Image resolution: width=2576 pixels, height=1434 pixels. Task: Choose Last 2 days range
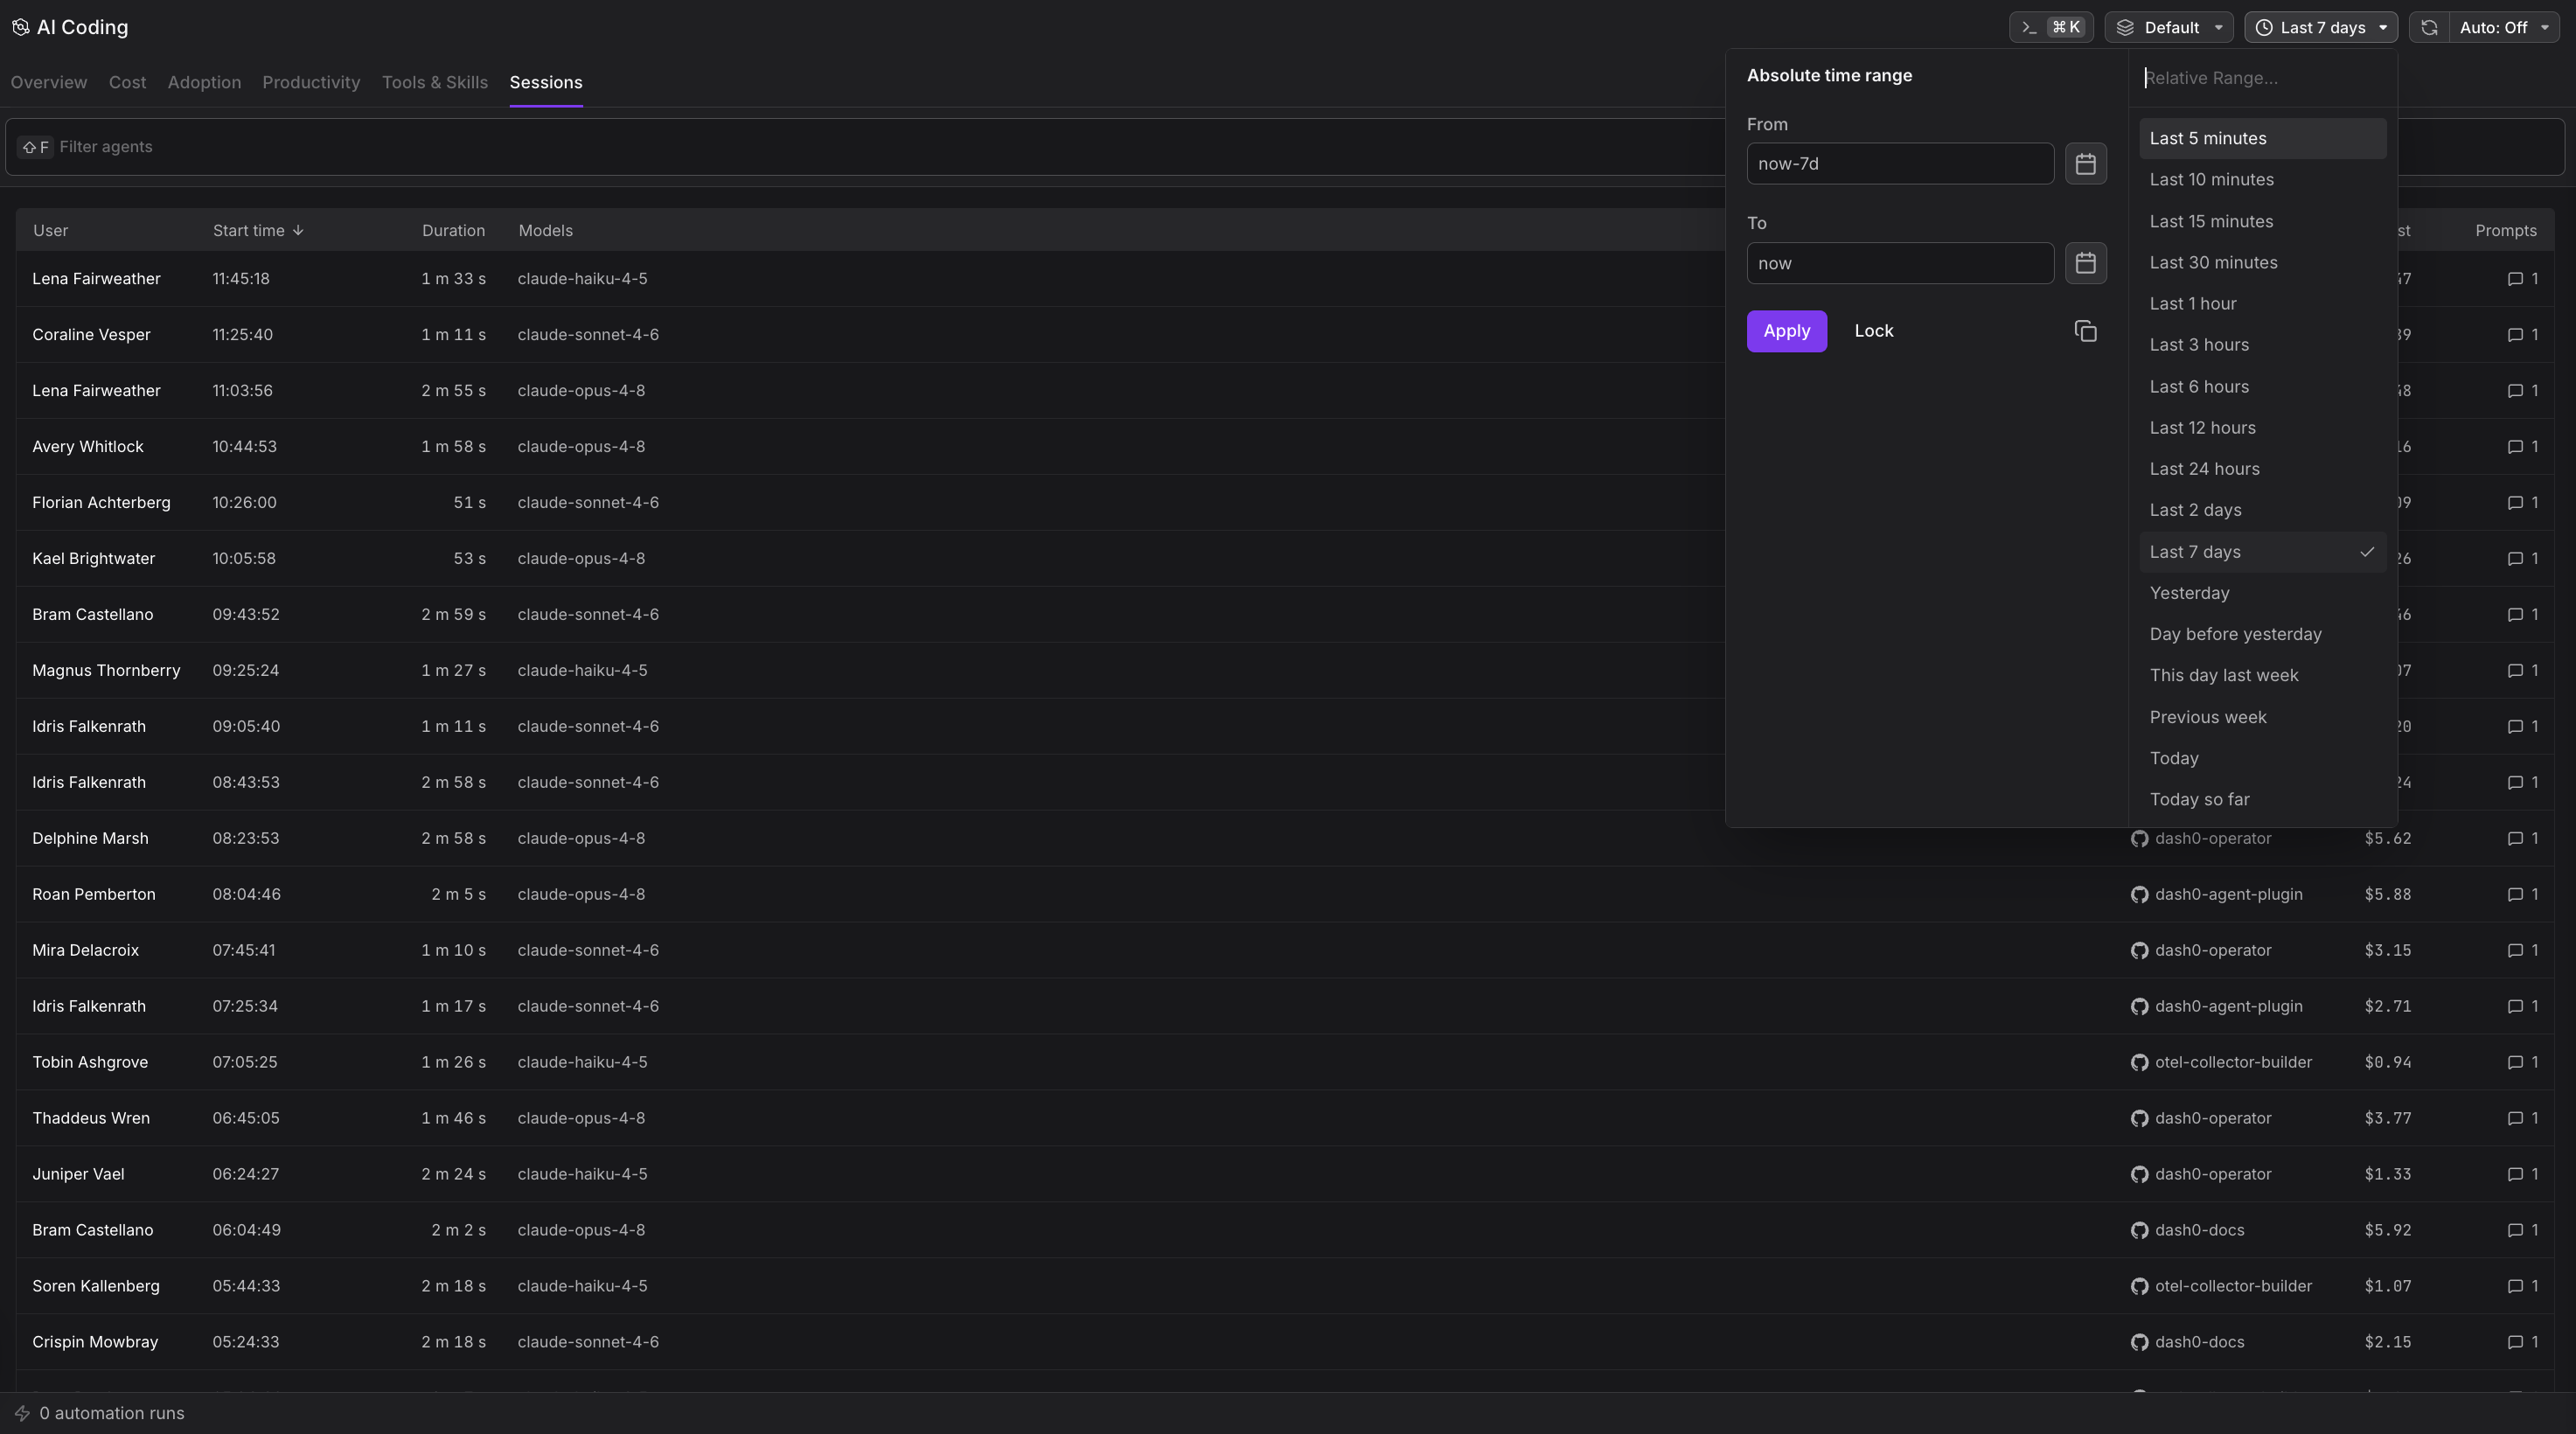[x=2262, y=510]
